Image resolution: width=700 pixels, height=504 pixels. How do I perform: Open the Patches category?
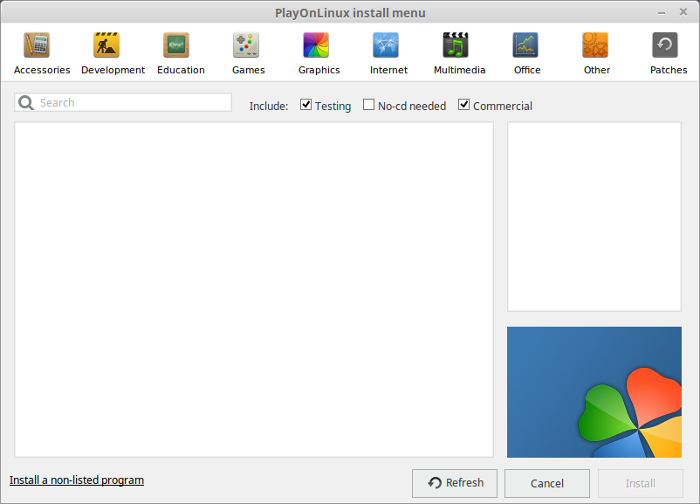(668, 53)
